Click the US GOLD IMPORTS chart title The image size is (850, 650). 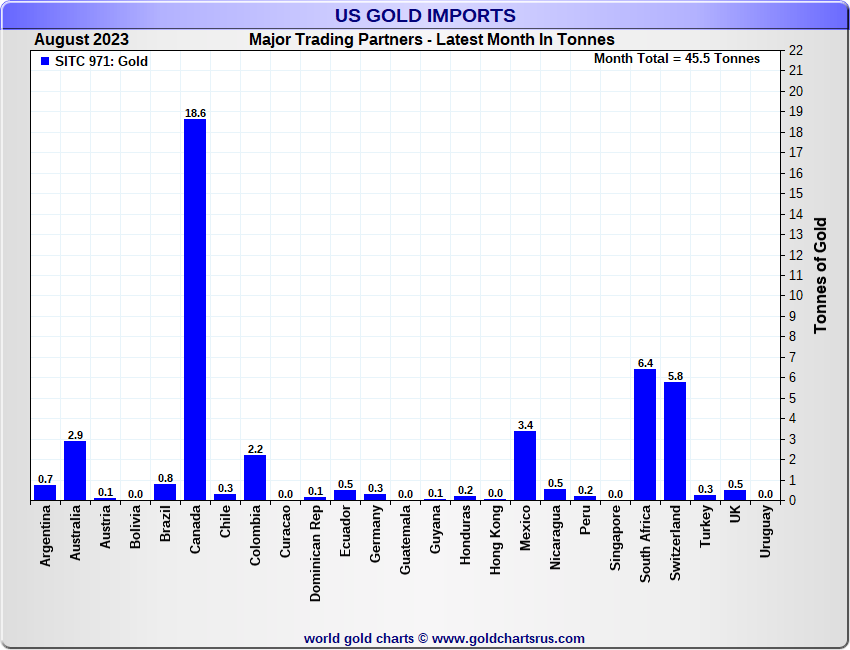425,15
